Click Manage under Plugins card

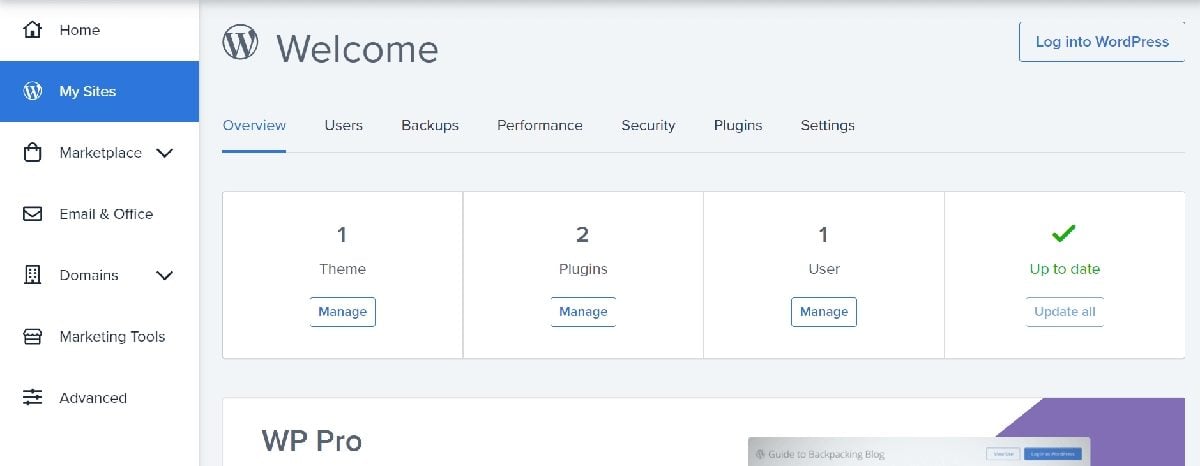[x=583, y=312]
